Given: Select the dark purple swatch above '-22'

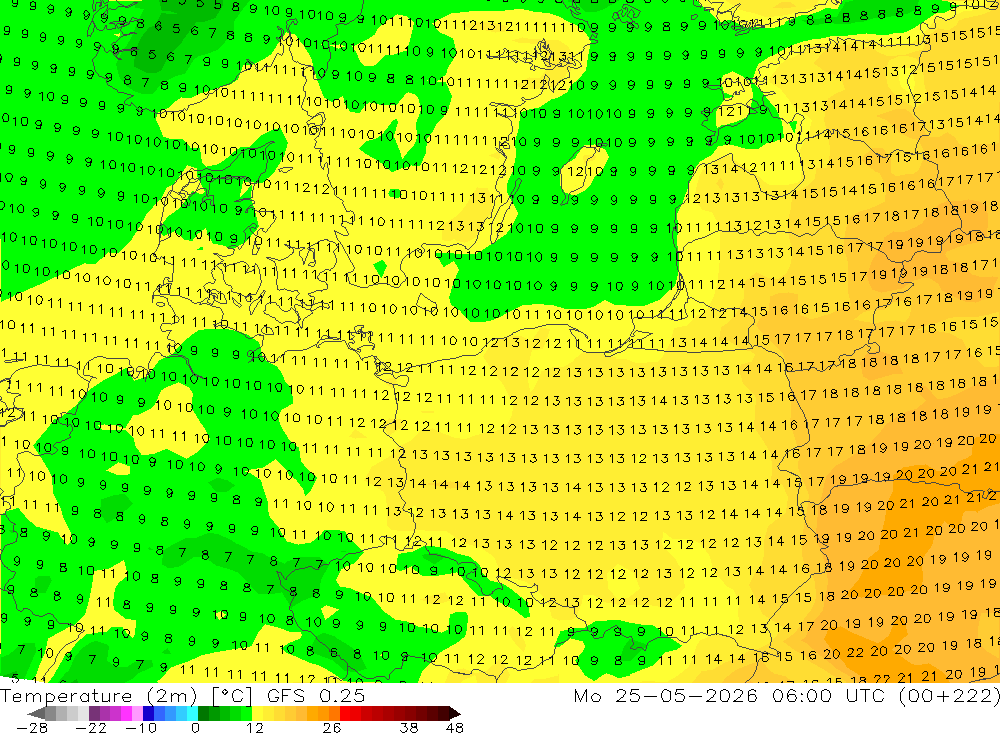Looking at the screenshot, I should coord(94,713).
